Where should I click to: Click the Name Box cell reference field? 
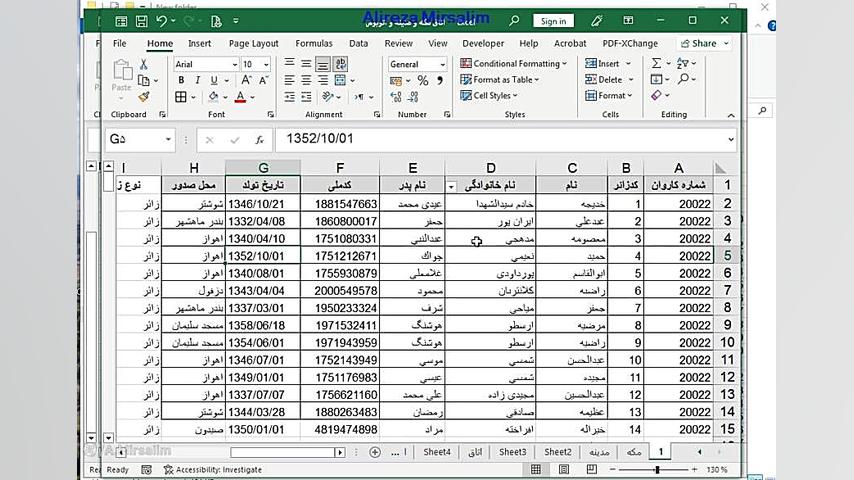135,140
